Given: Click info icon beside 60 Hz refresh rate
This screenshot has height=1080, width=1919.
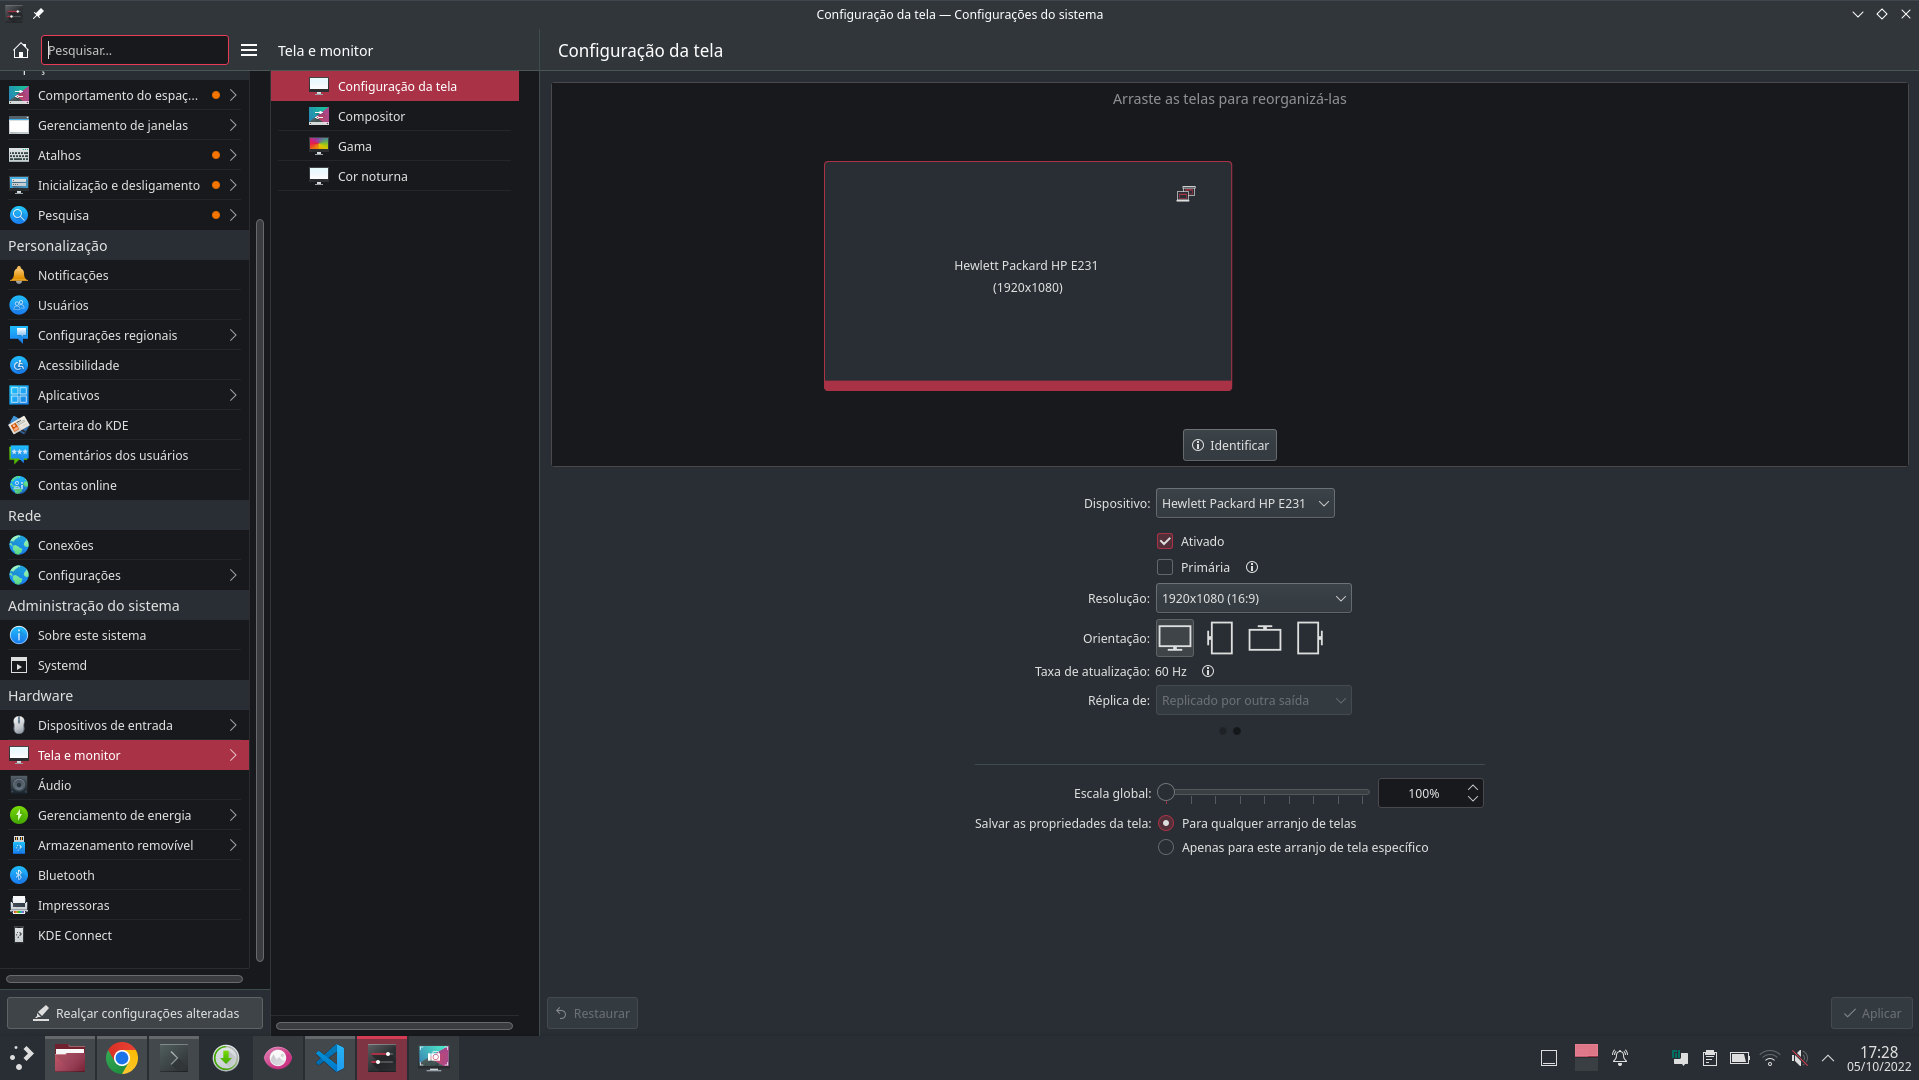Looking at the screenshot, I should (x=1208, y=671).
